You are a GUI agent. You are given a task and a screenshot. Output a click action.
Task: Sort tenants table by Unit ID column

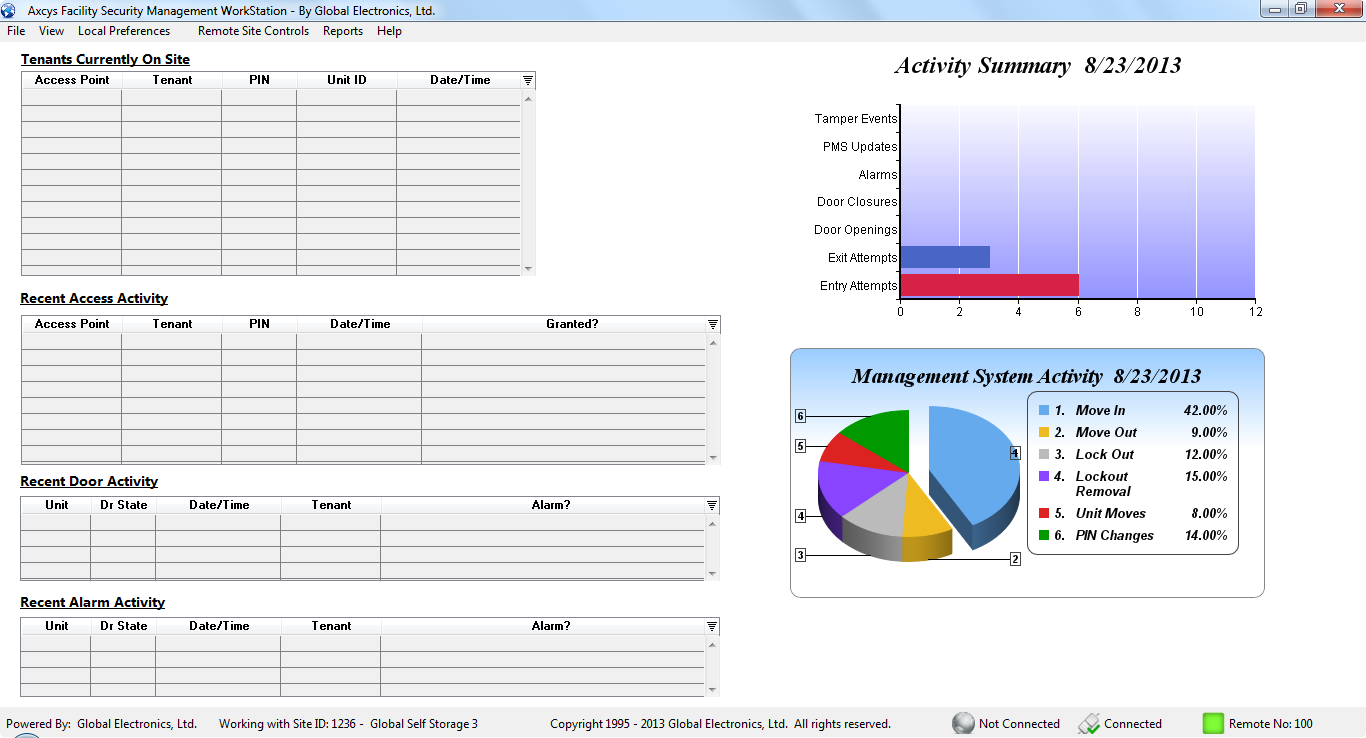346,80
